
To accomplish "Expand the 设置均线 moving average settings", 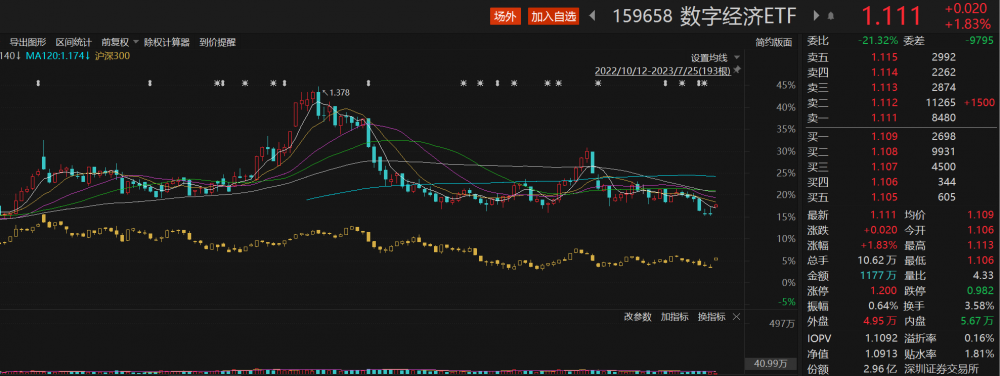I will 716,57.
